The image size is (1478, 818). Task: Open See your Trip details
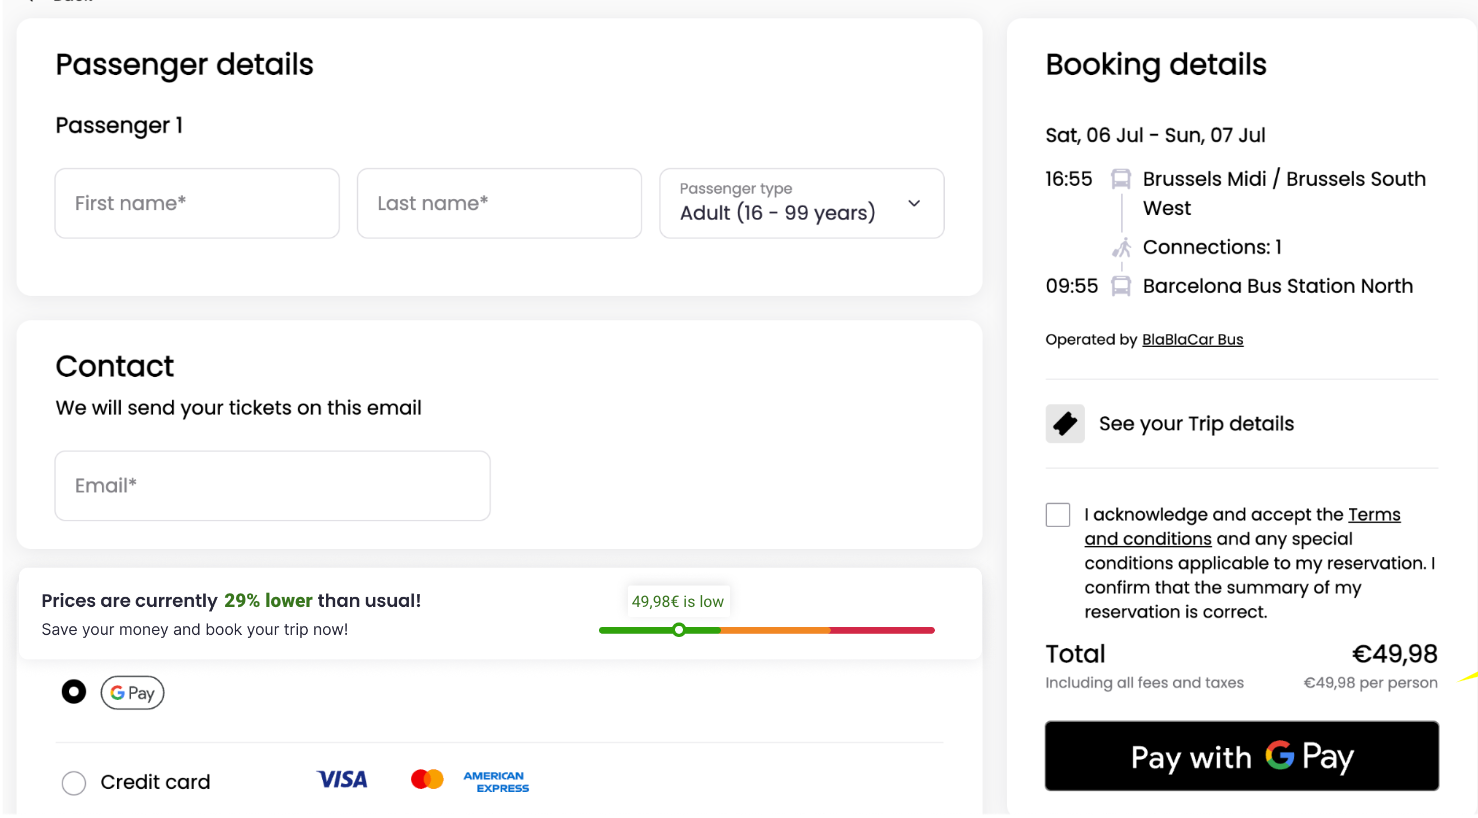1196,424
